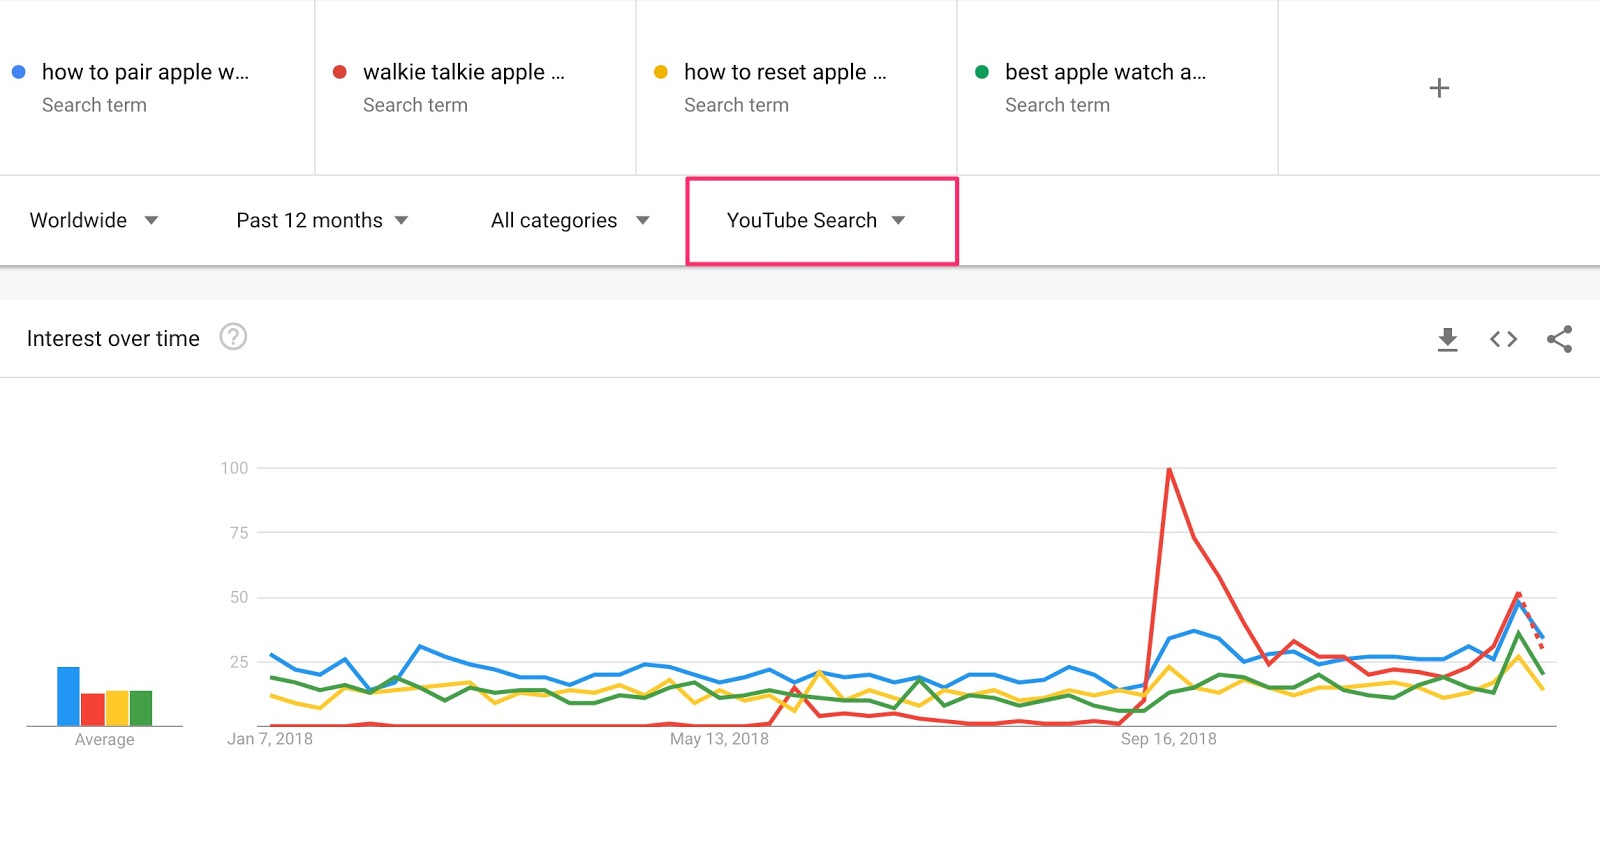The image size is (1600, 847).
Task: Click the red dot beside "walkie talkie apple"
Action: coord(340,71)
